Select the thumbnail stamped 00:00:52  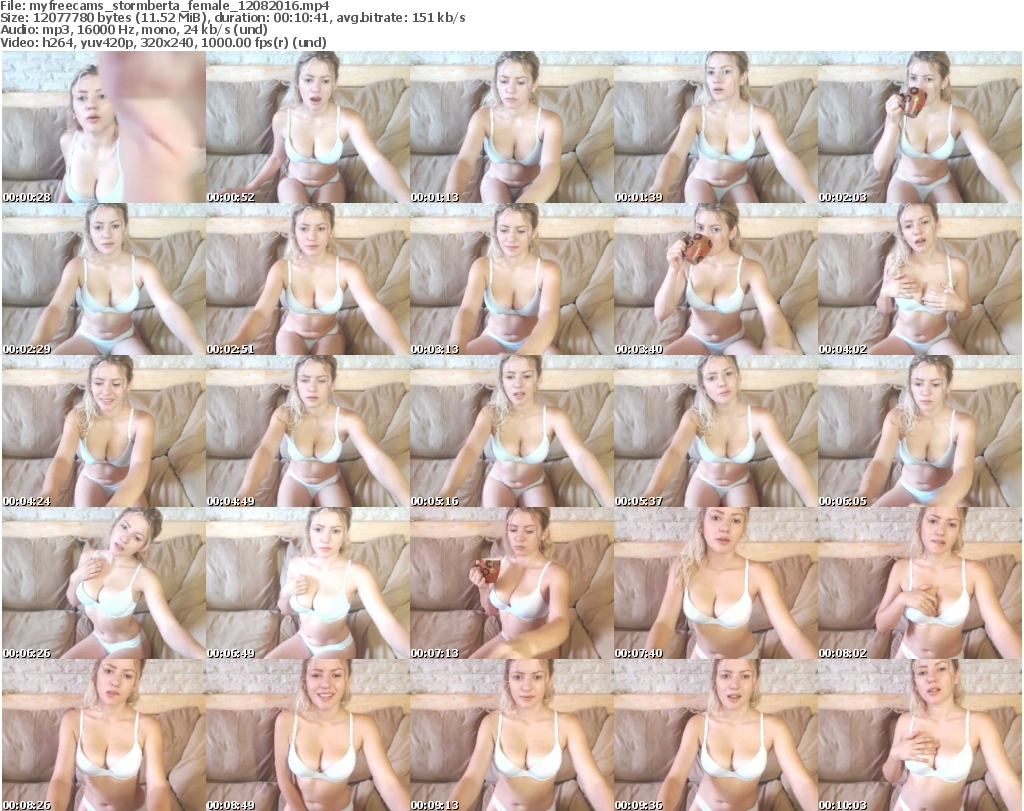point(308,127)
